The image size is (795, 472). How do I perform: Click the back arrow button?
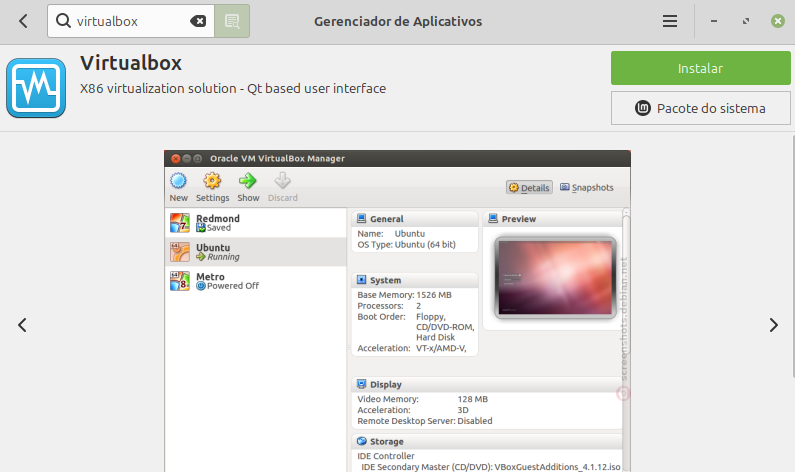click(23, 21)
